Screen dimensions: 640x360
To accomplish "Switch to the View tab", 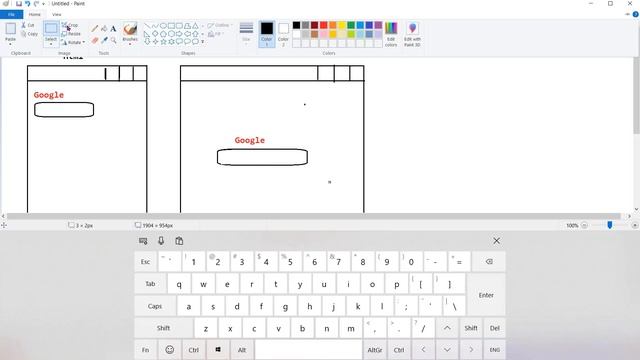I will pyautogui.click(x=57, y=14).
